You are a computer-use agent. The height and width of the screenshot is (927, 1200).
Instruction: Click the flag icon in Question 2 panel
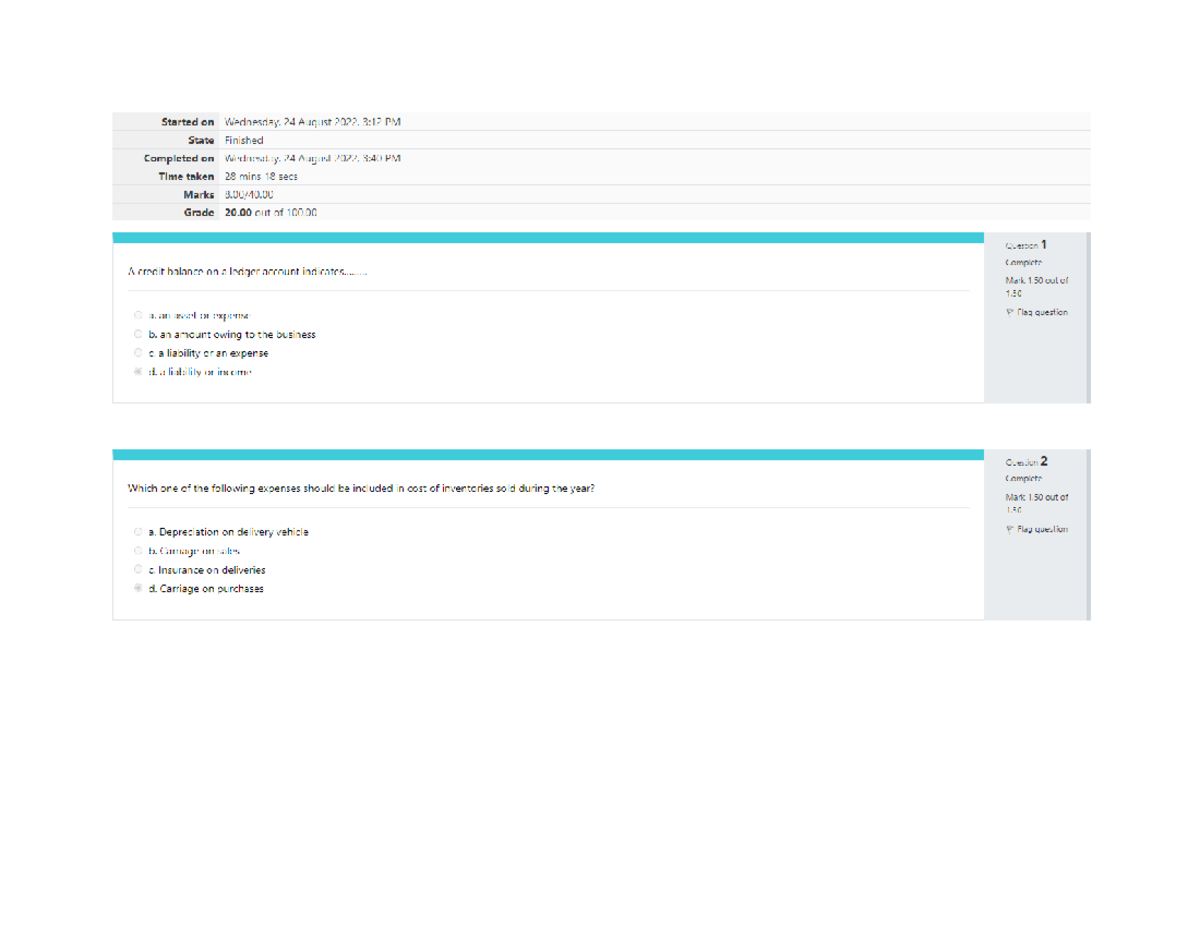tap(1011, 529)
